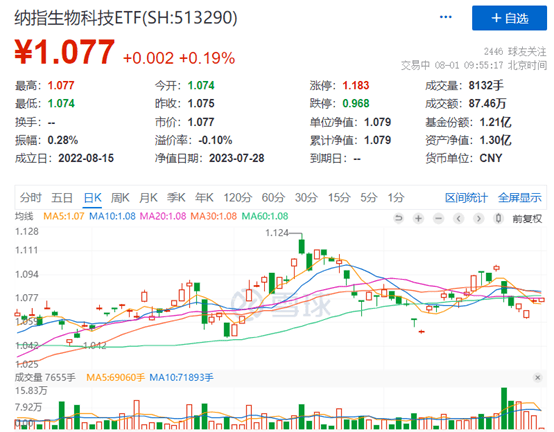The width and height of the screenshot is (554, 432).
Task: Click the ETF title 纳指生物科技ETF(SH:513290)
Action: click(x=126, y=18)
